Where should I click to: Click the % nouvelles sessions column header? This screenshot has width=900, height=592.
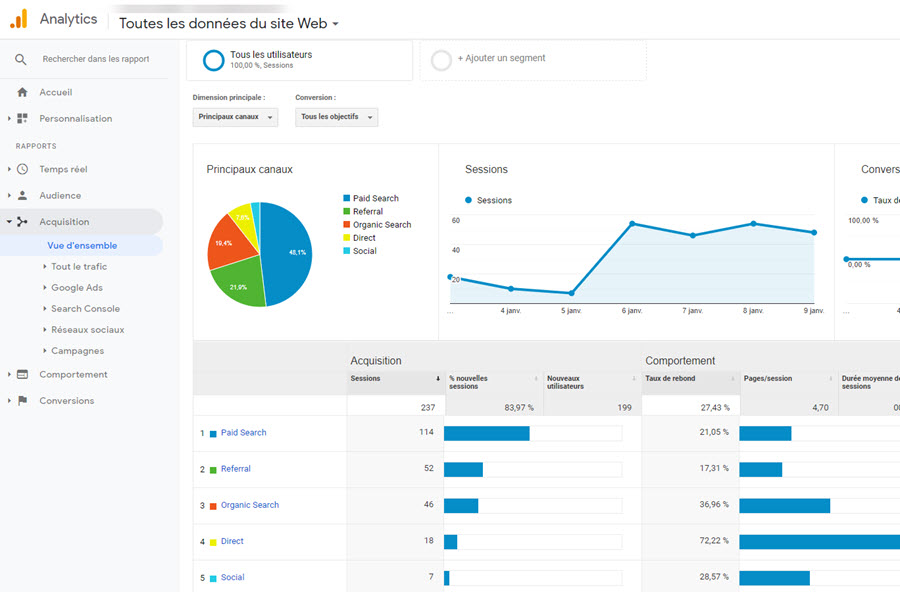coord(494,382)
